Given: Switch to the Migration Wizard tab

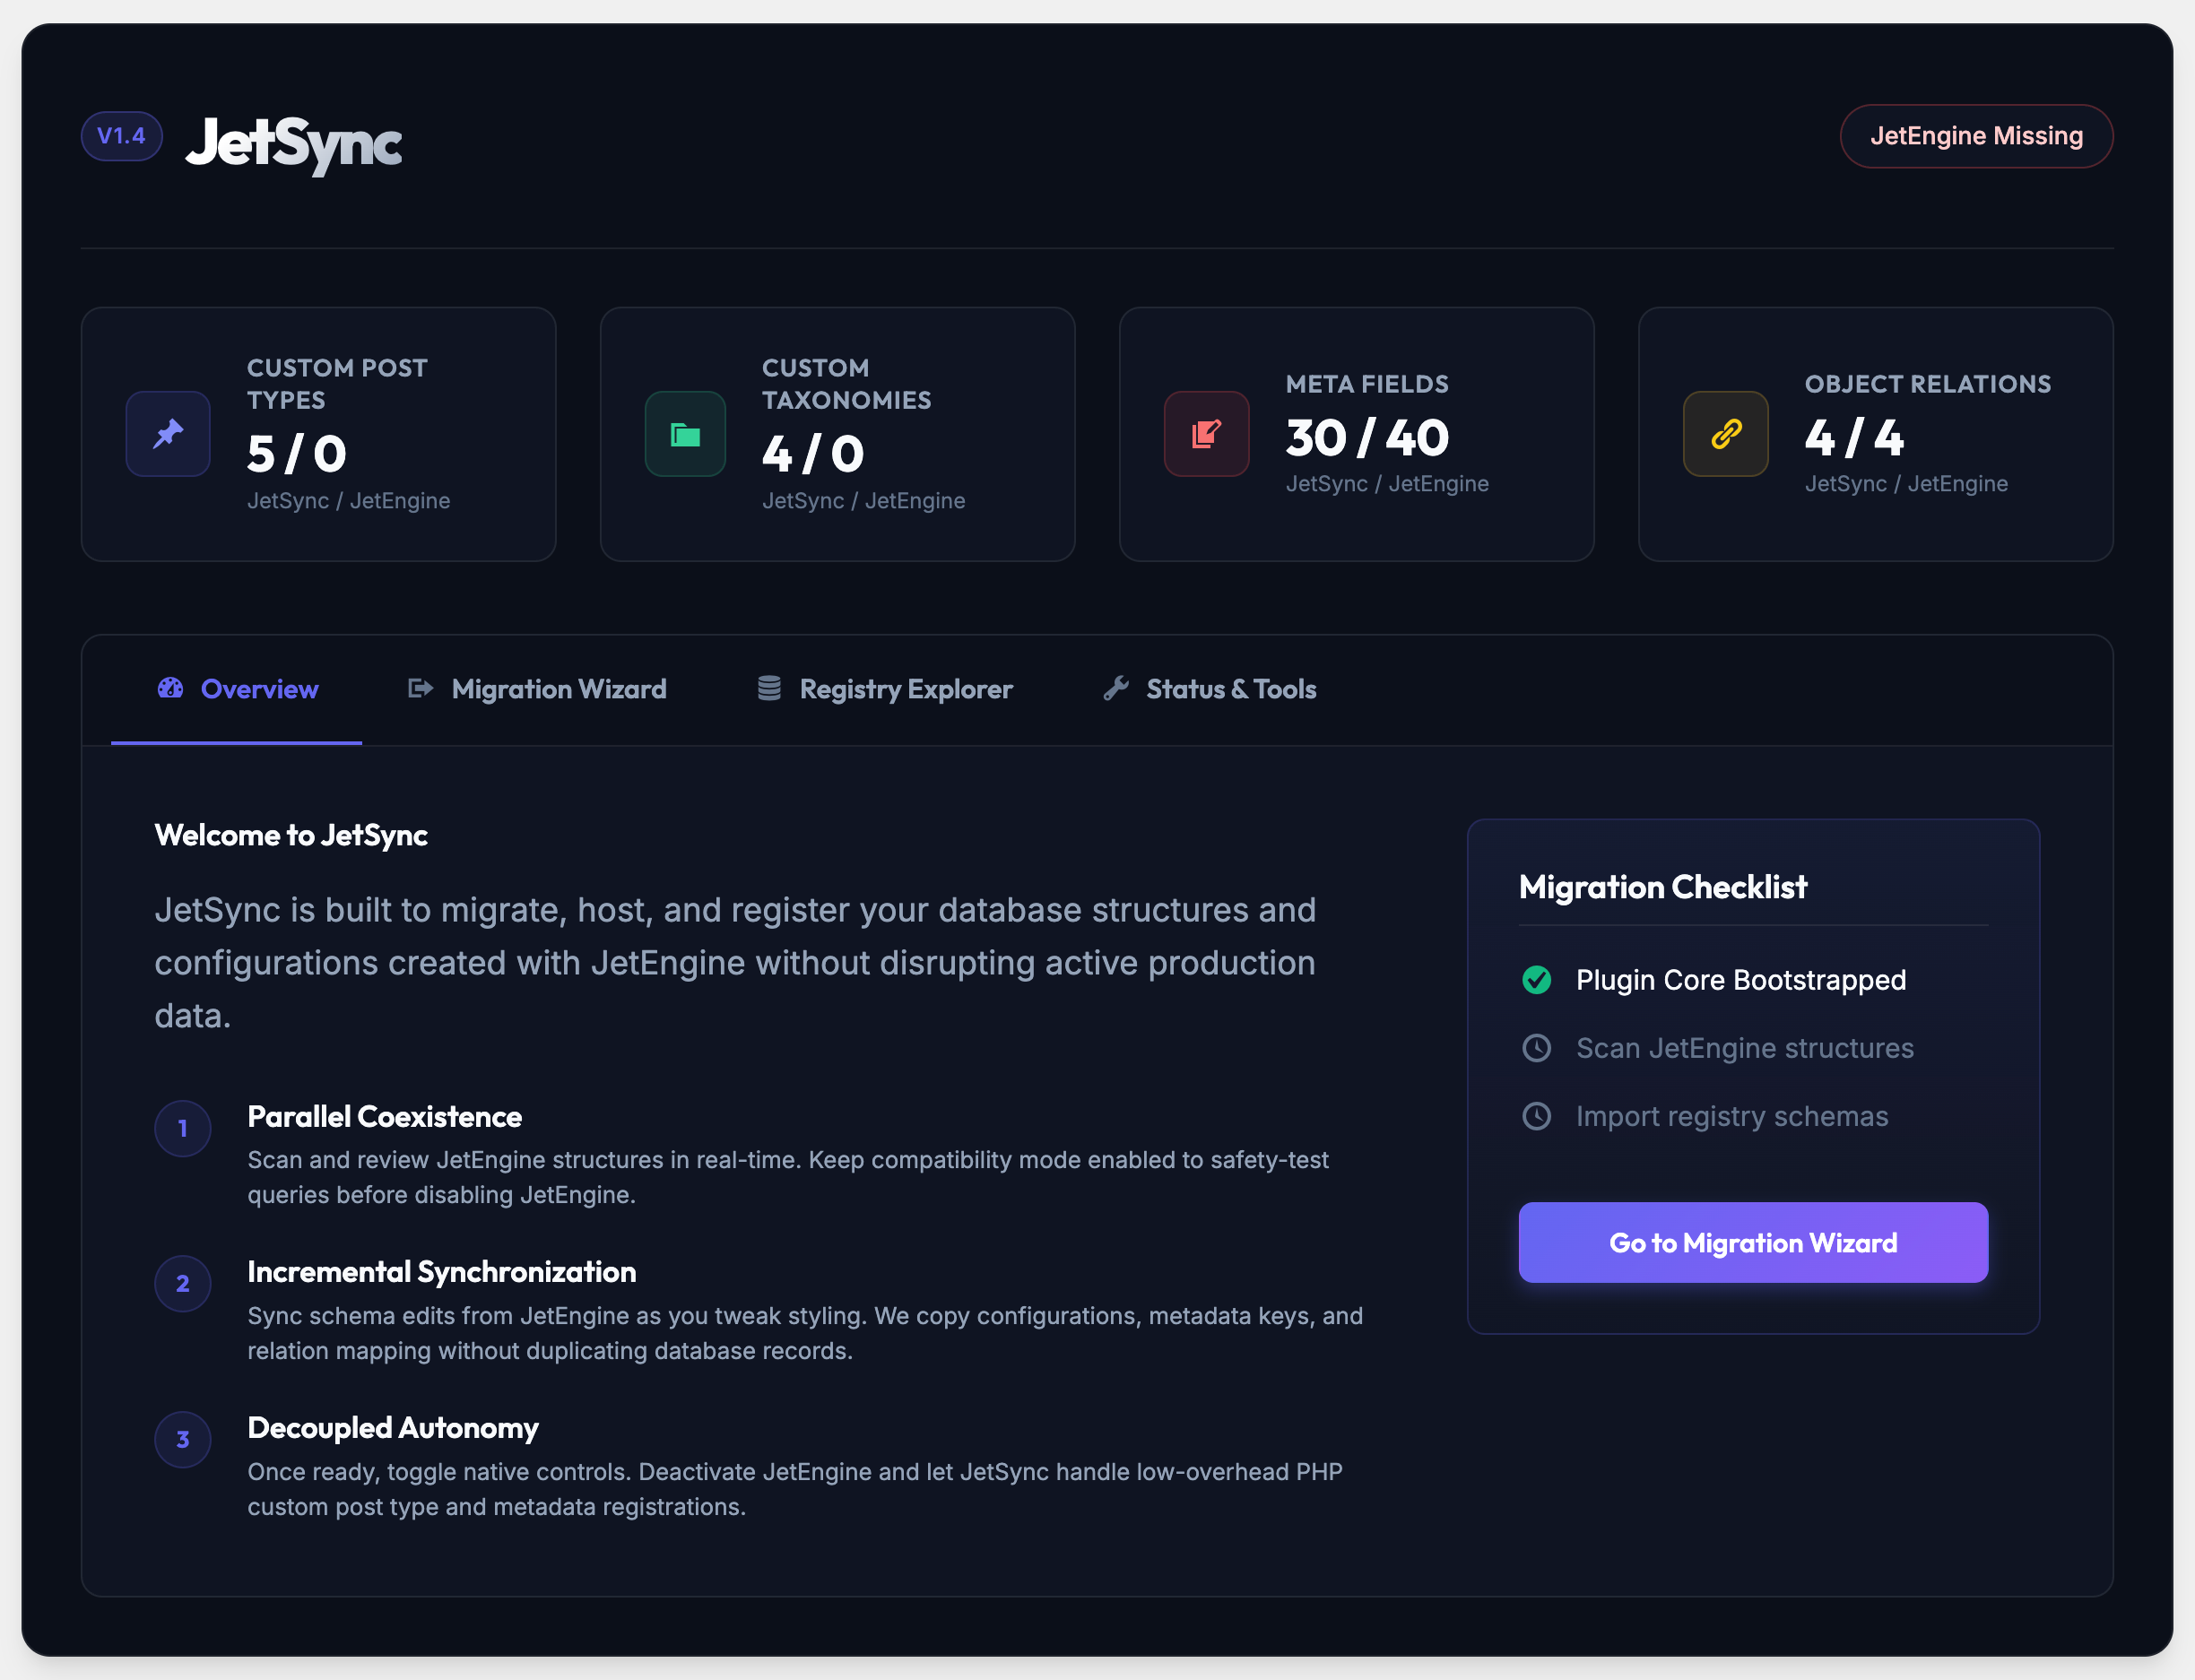Looking at the screenshot, I should click(x=537, y=689).
